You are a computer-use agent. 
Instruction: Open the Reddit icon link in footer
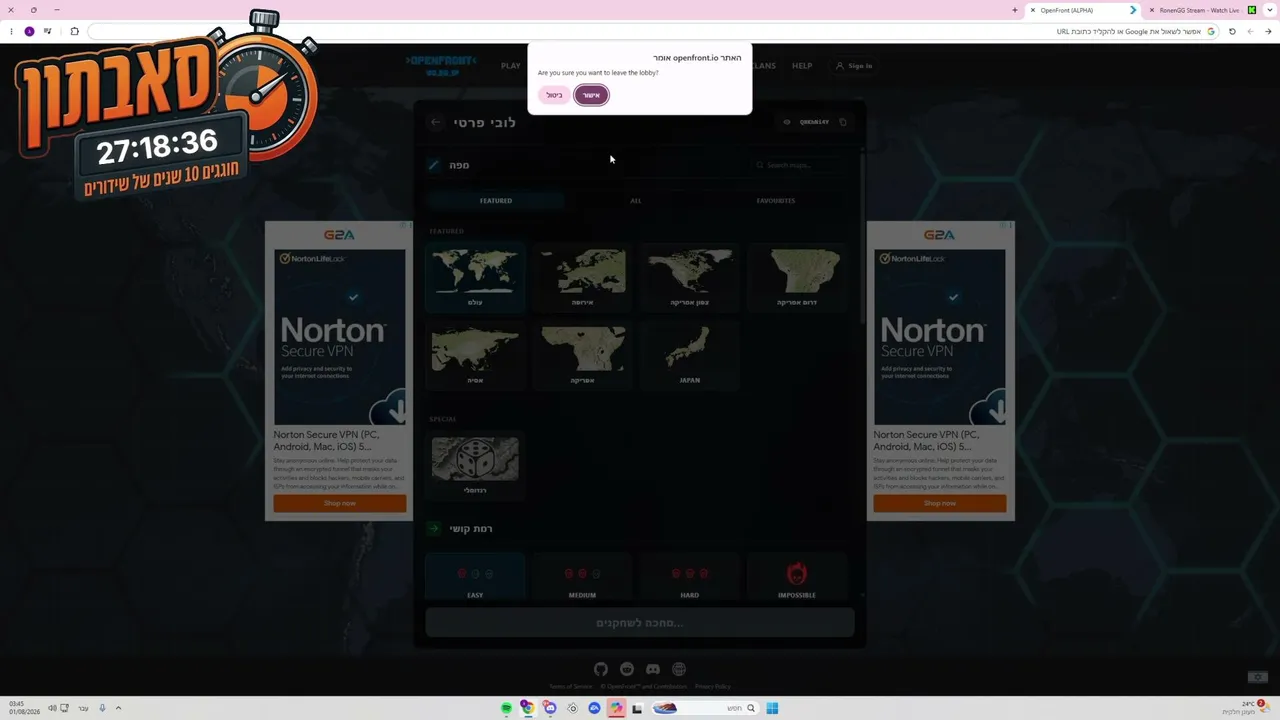pos(627,669)
